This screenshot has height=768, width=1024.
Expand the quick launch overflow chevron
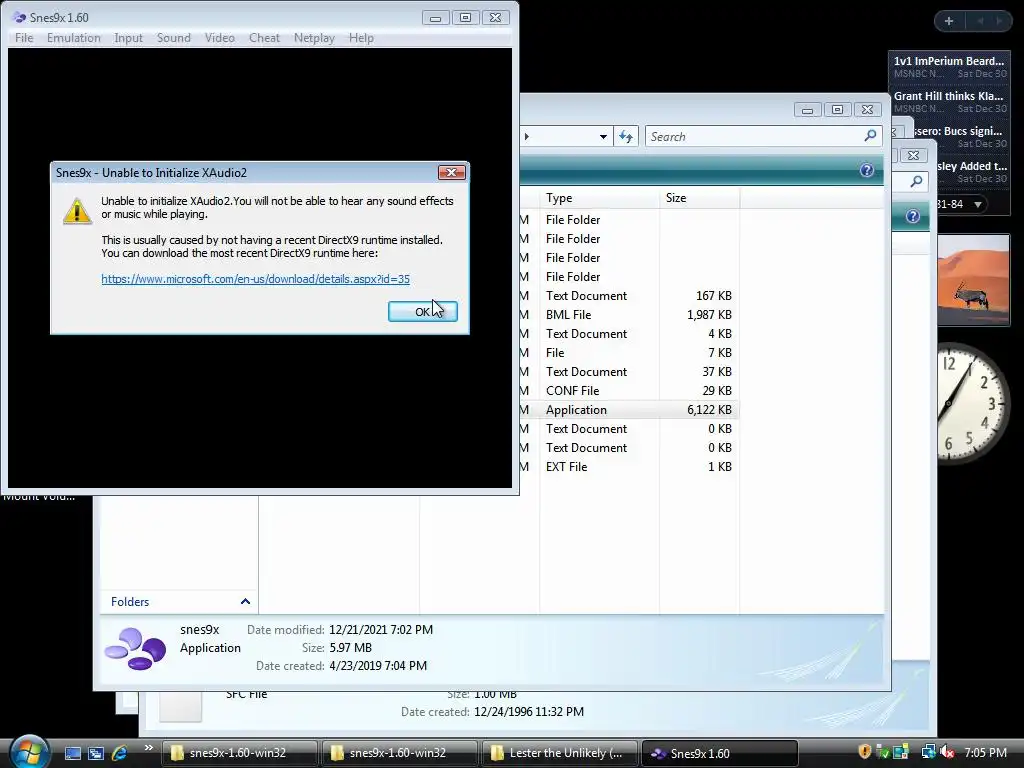pos(149,748)
